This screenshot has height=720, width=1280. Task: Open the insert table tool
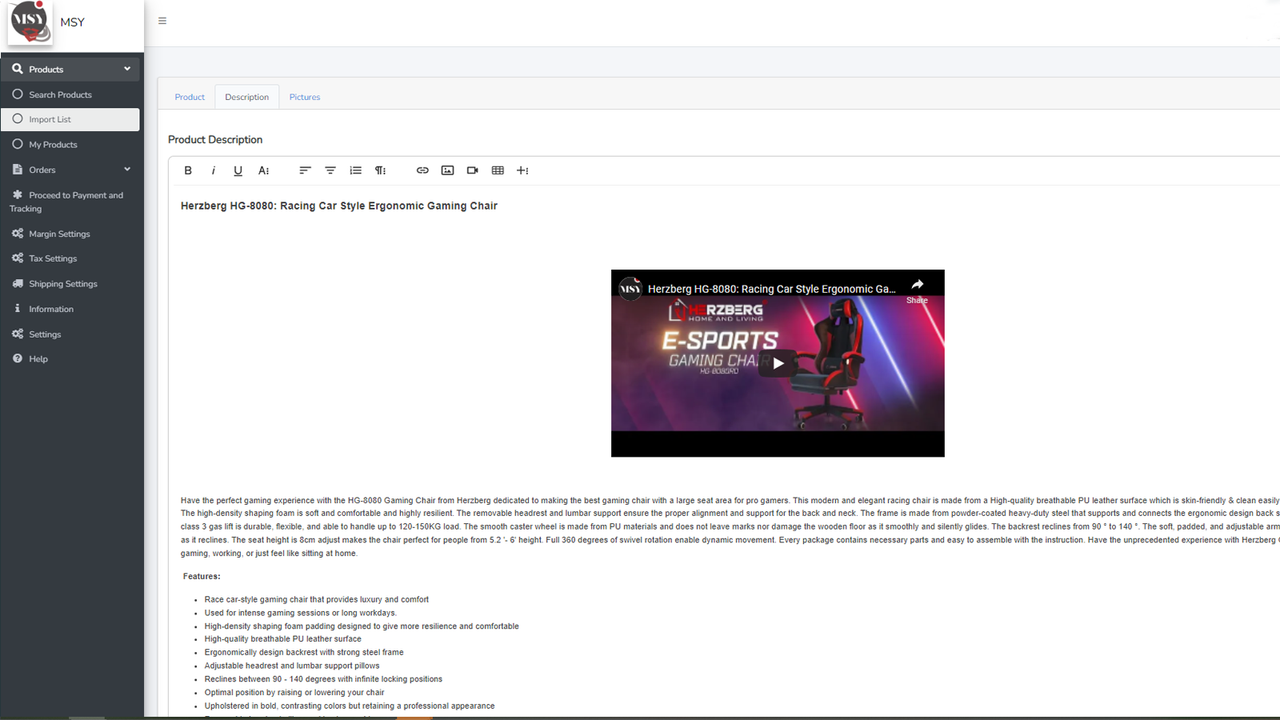point(497,170)
